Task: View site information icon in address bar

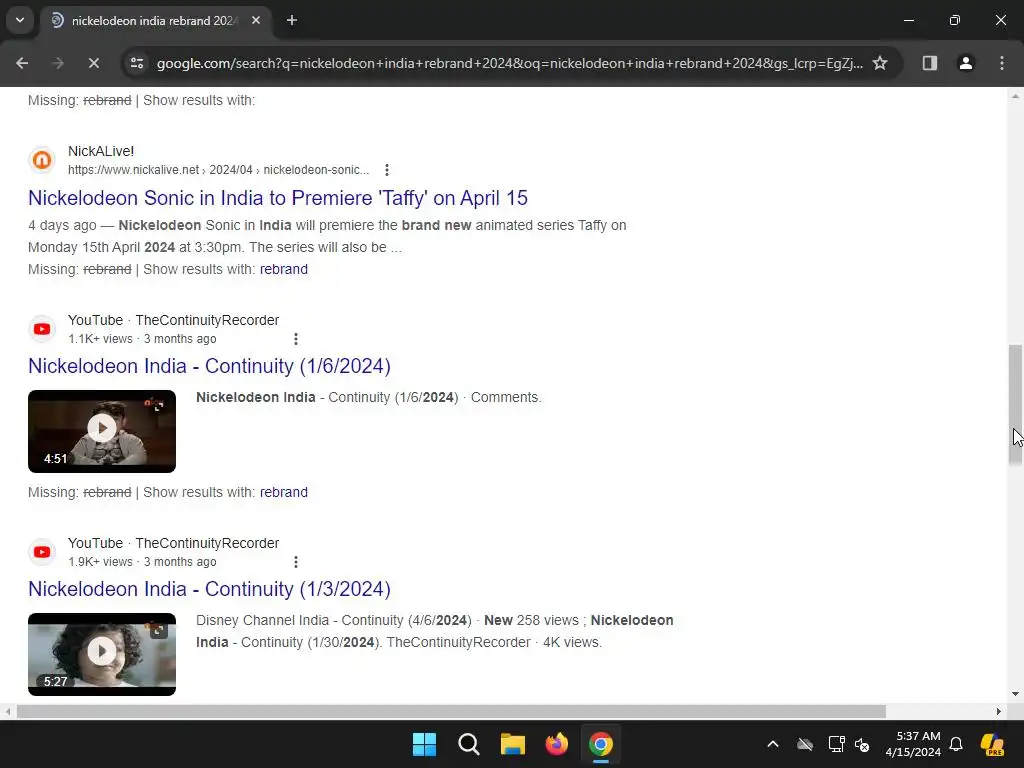Action: tap(137, 63)
